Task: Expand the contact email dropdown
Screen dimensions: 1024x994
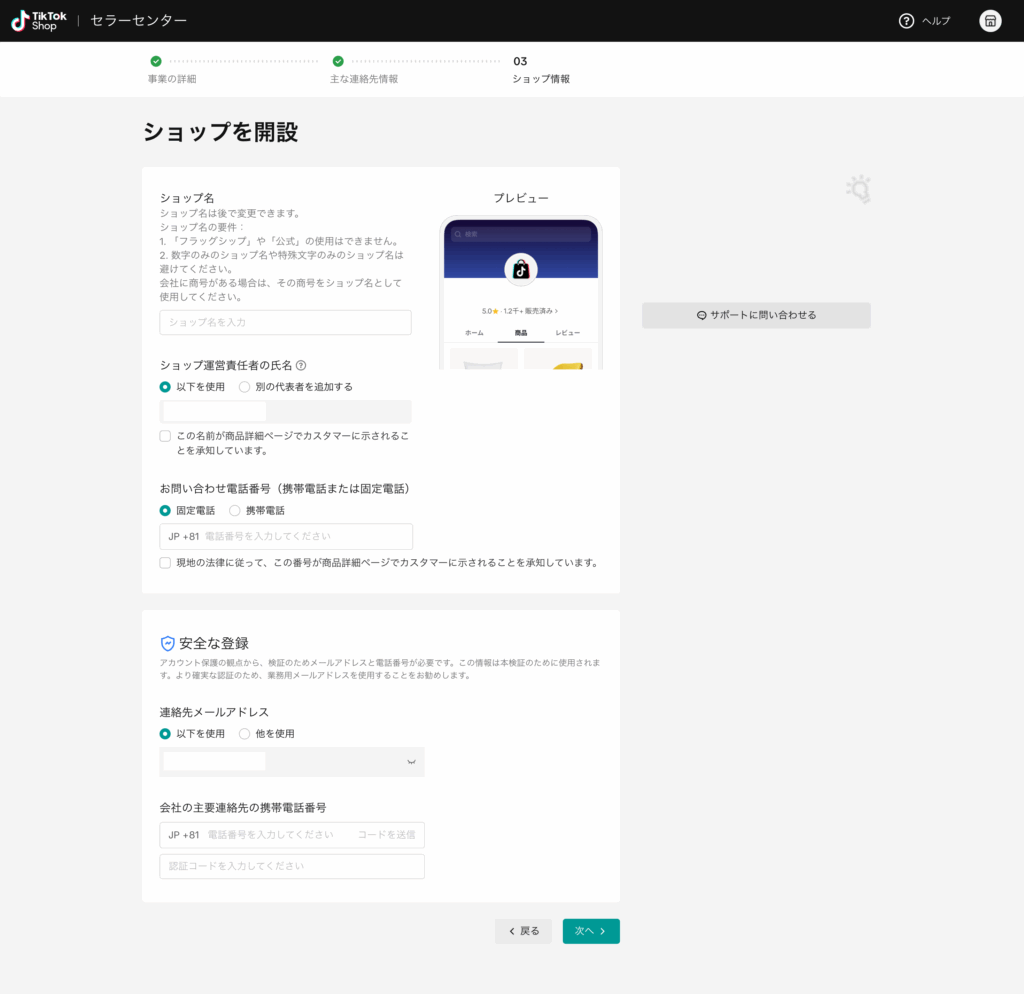Action: (410, 762)
